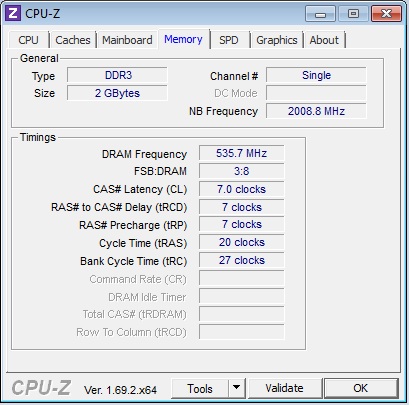Click the Tools button
Screen dimensions: 409x405
(200, 388)
